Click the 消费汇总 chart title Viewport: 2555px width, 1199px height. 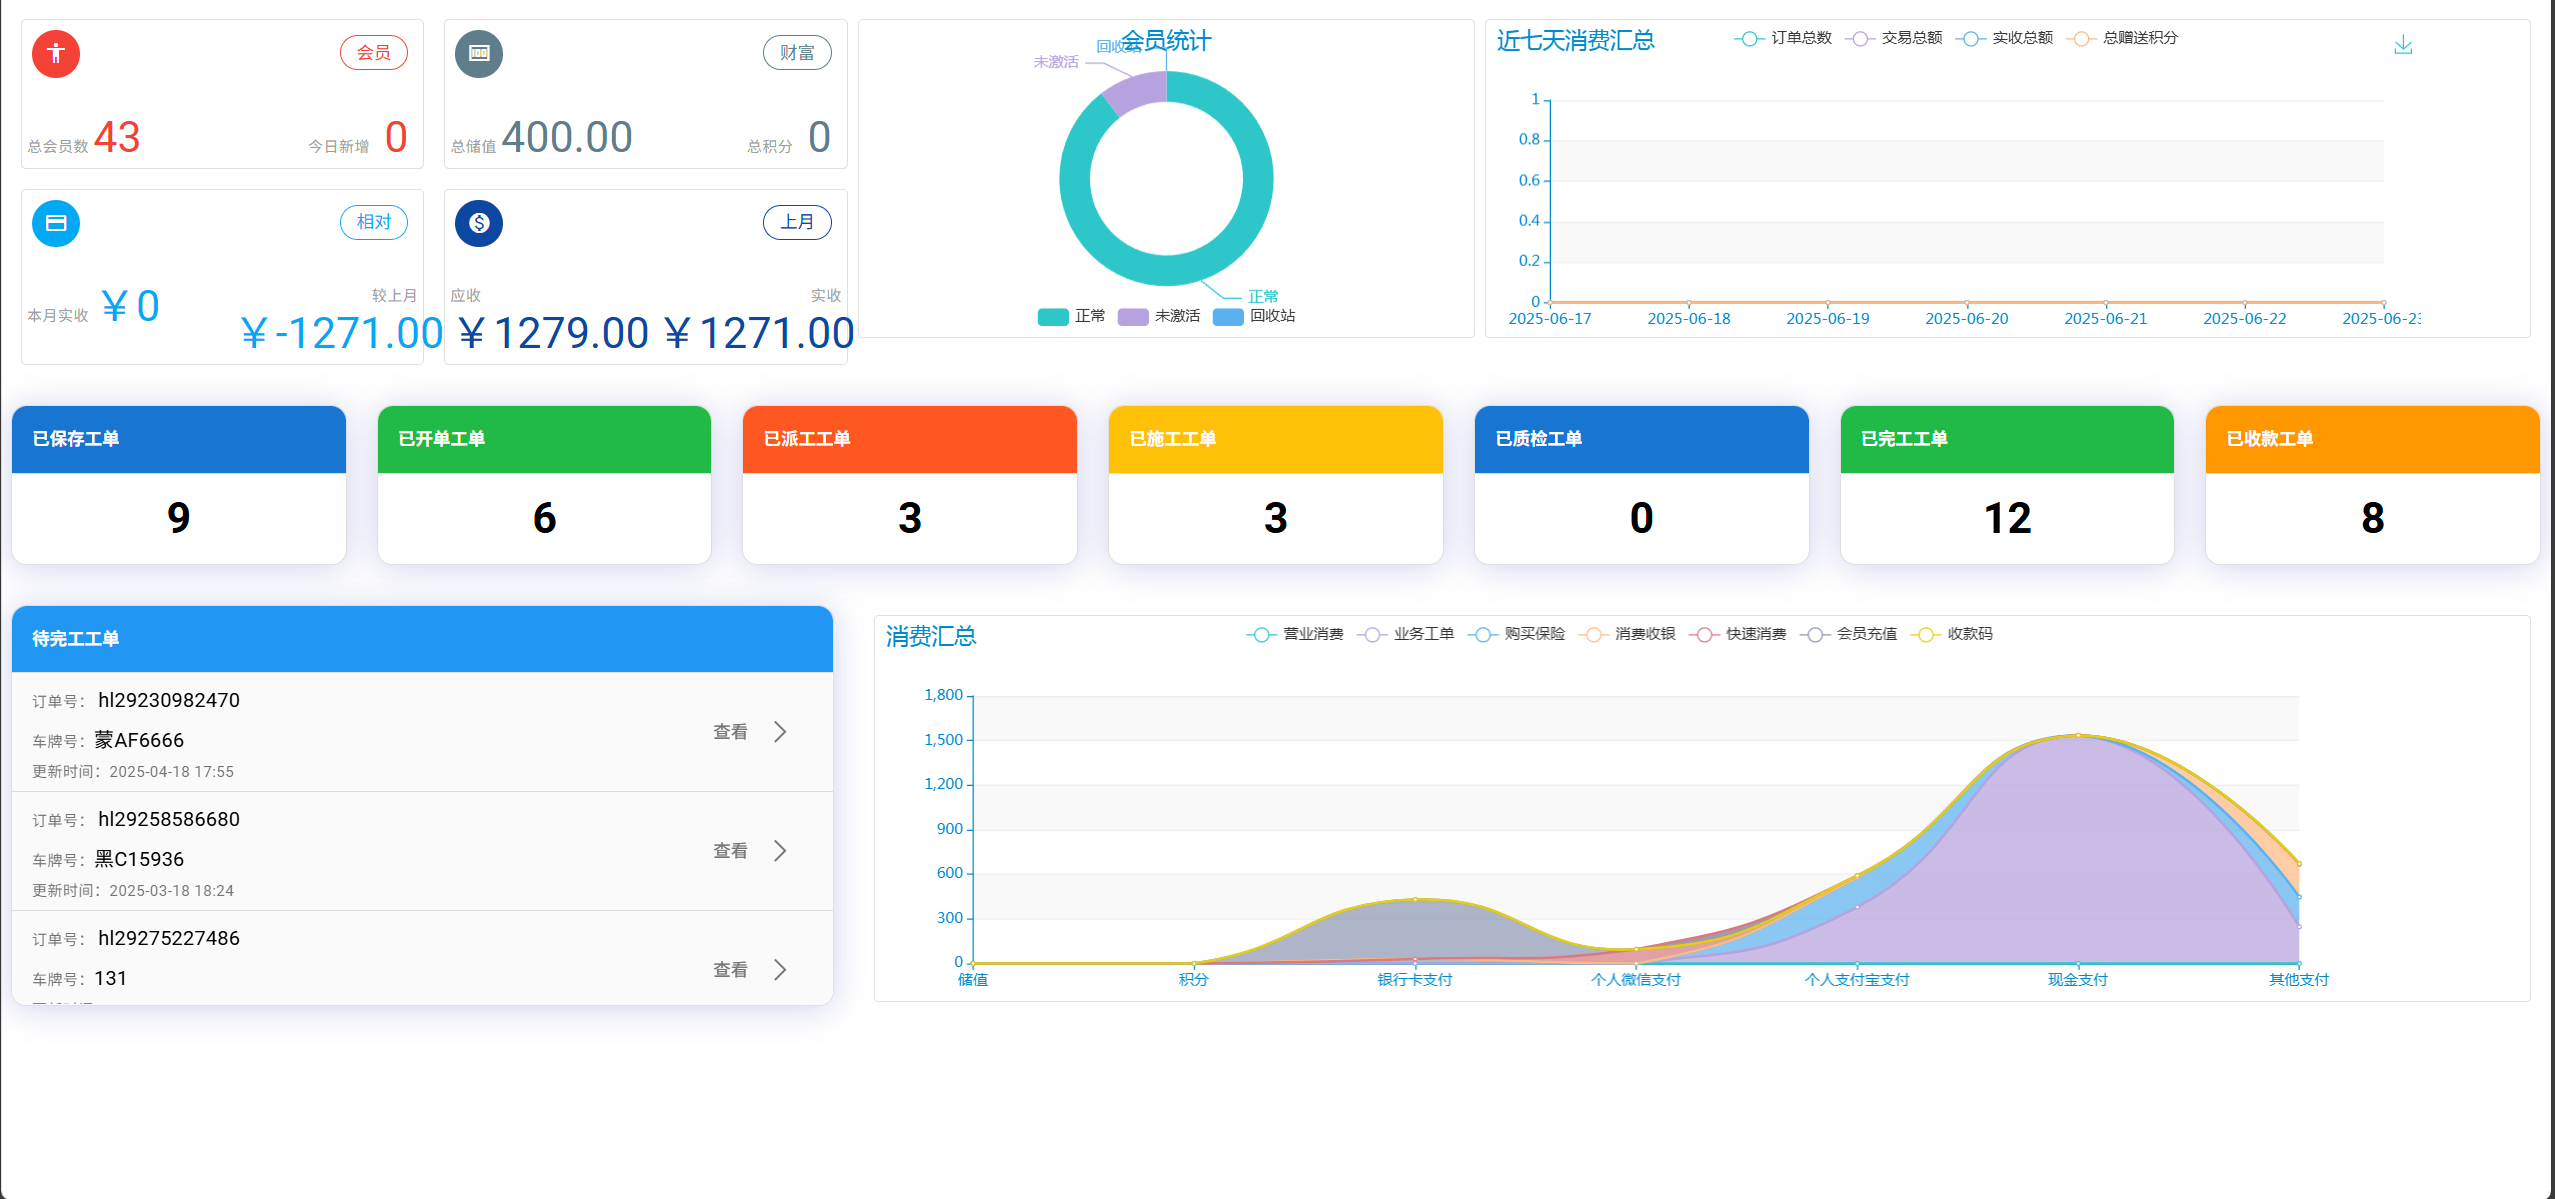(931, 637)
